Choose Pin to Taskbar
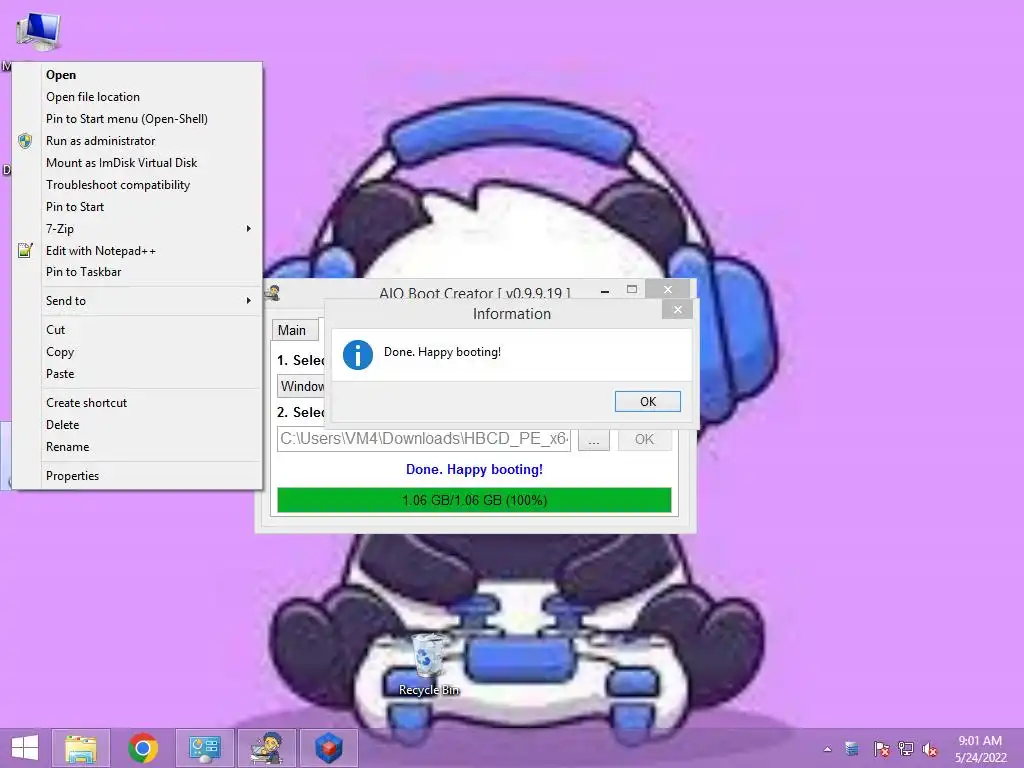The width and height of the screenshot is (1024, 768). [138, 272]
